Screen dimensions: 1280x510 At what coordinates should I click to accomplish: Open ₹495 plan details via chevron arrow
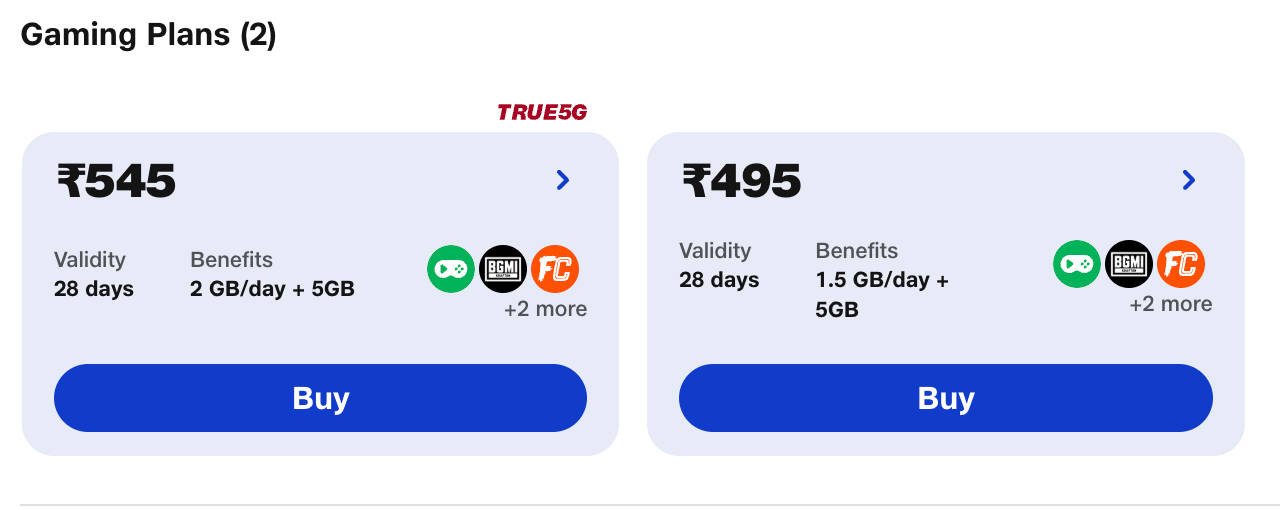coord(1188,180)
